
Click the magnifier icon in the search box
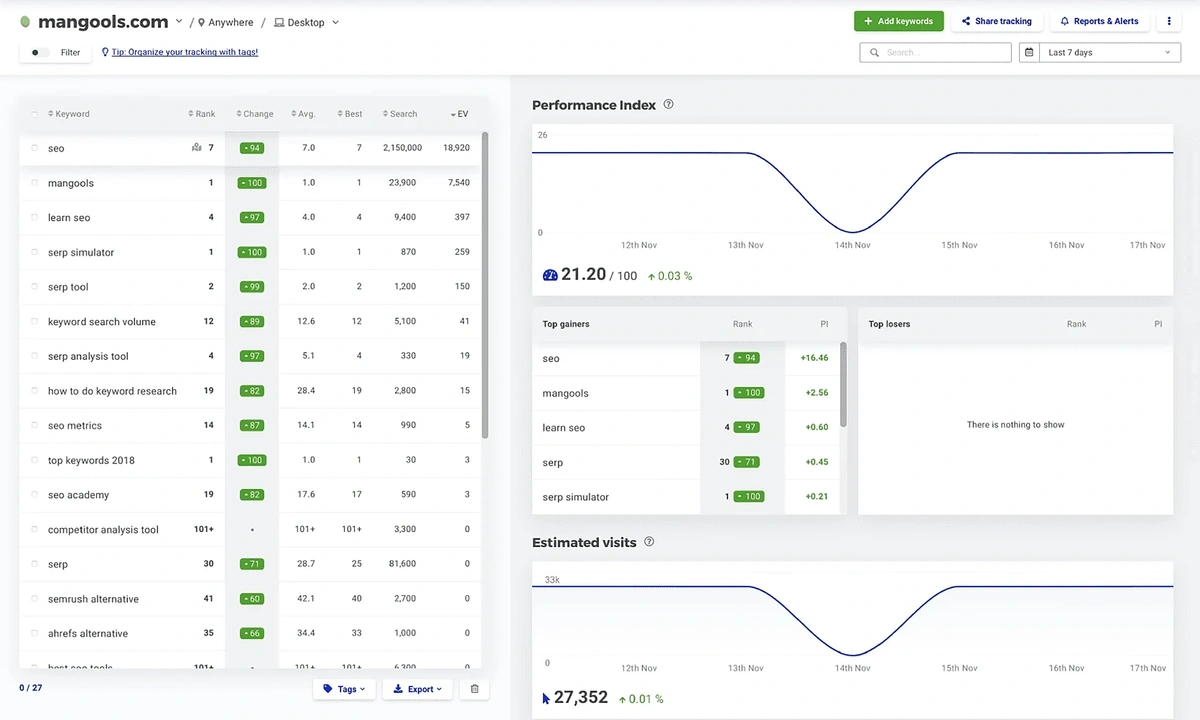coord(875,52)
